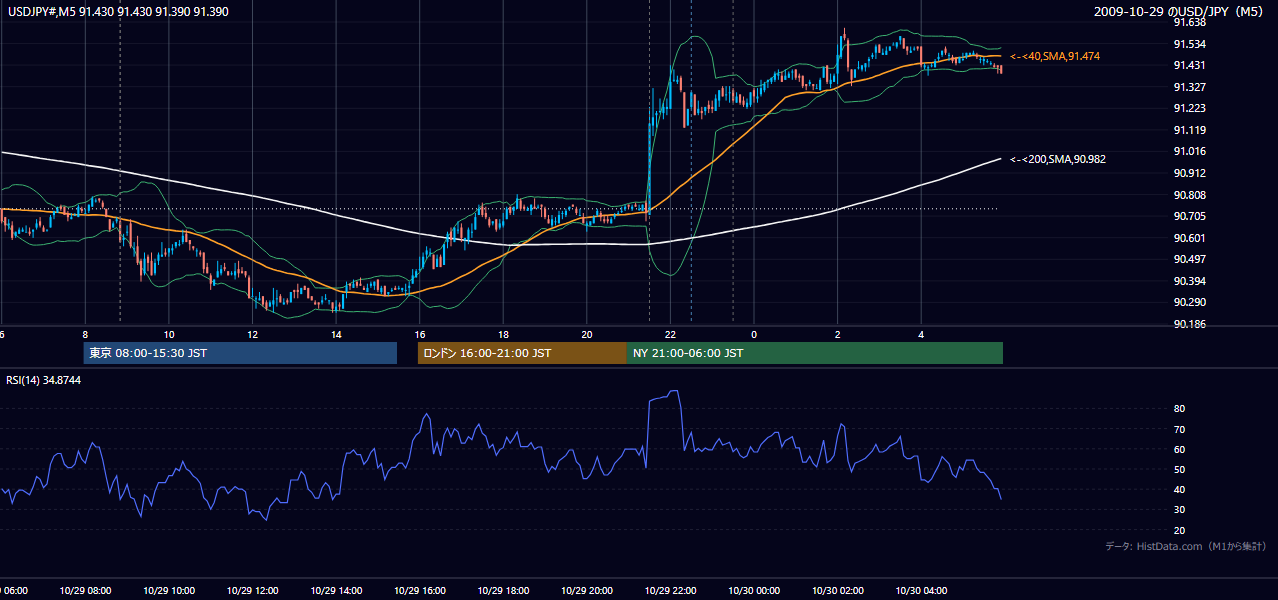Click price axis label 90.912

pyautogui.click(x=1189, y=173)
